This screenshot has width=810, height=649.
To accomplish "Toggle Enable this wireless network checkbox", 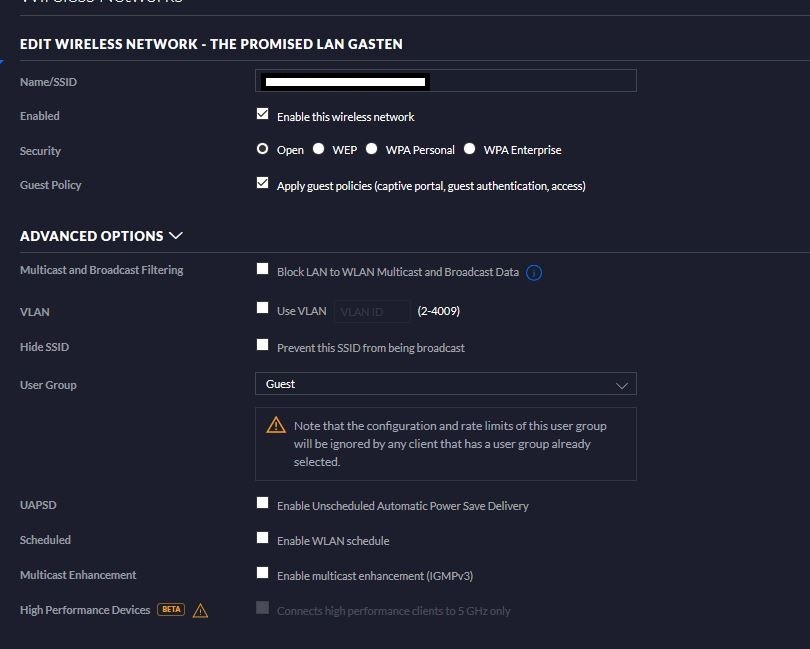I will click(263, 115).
